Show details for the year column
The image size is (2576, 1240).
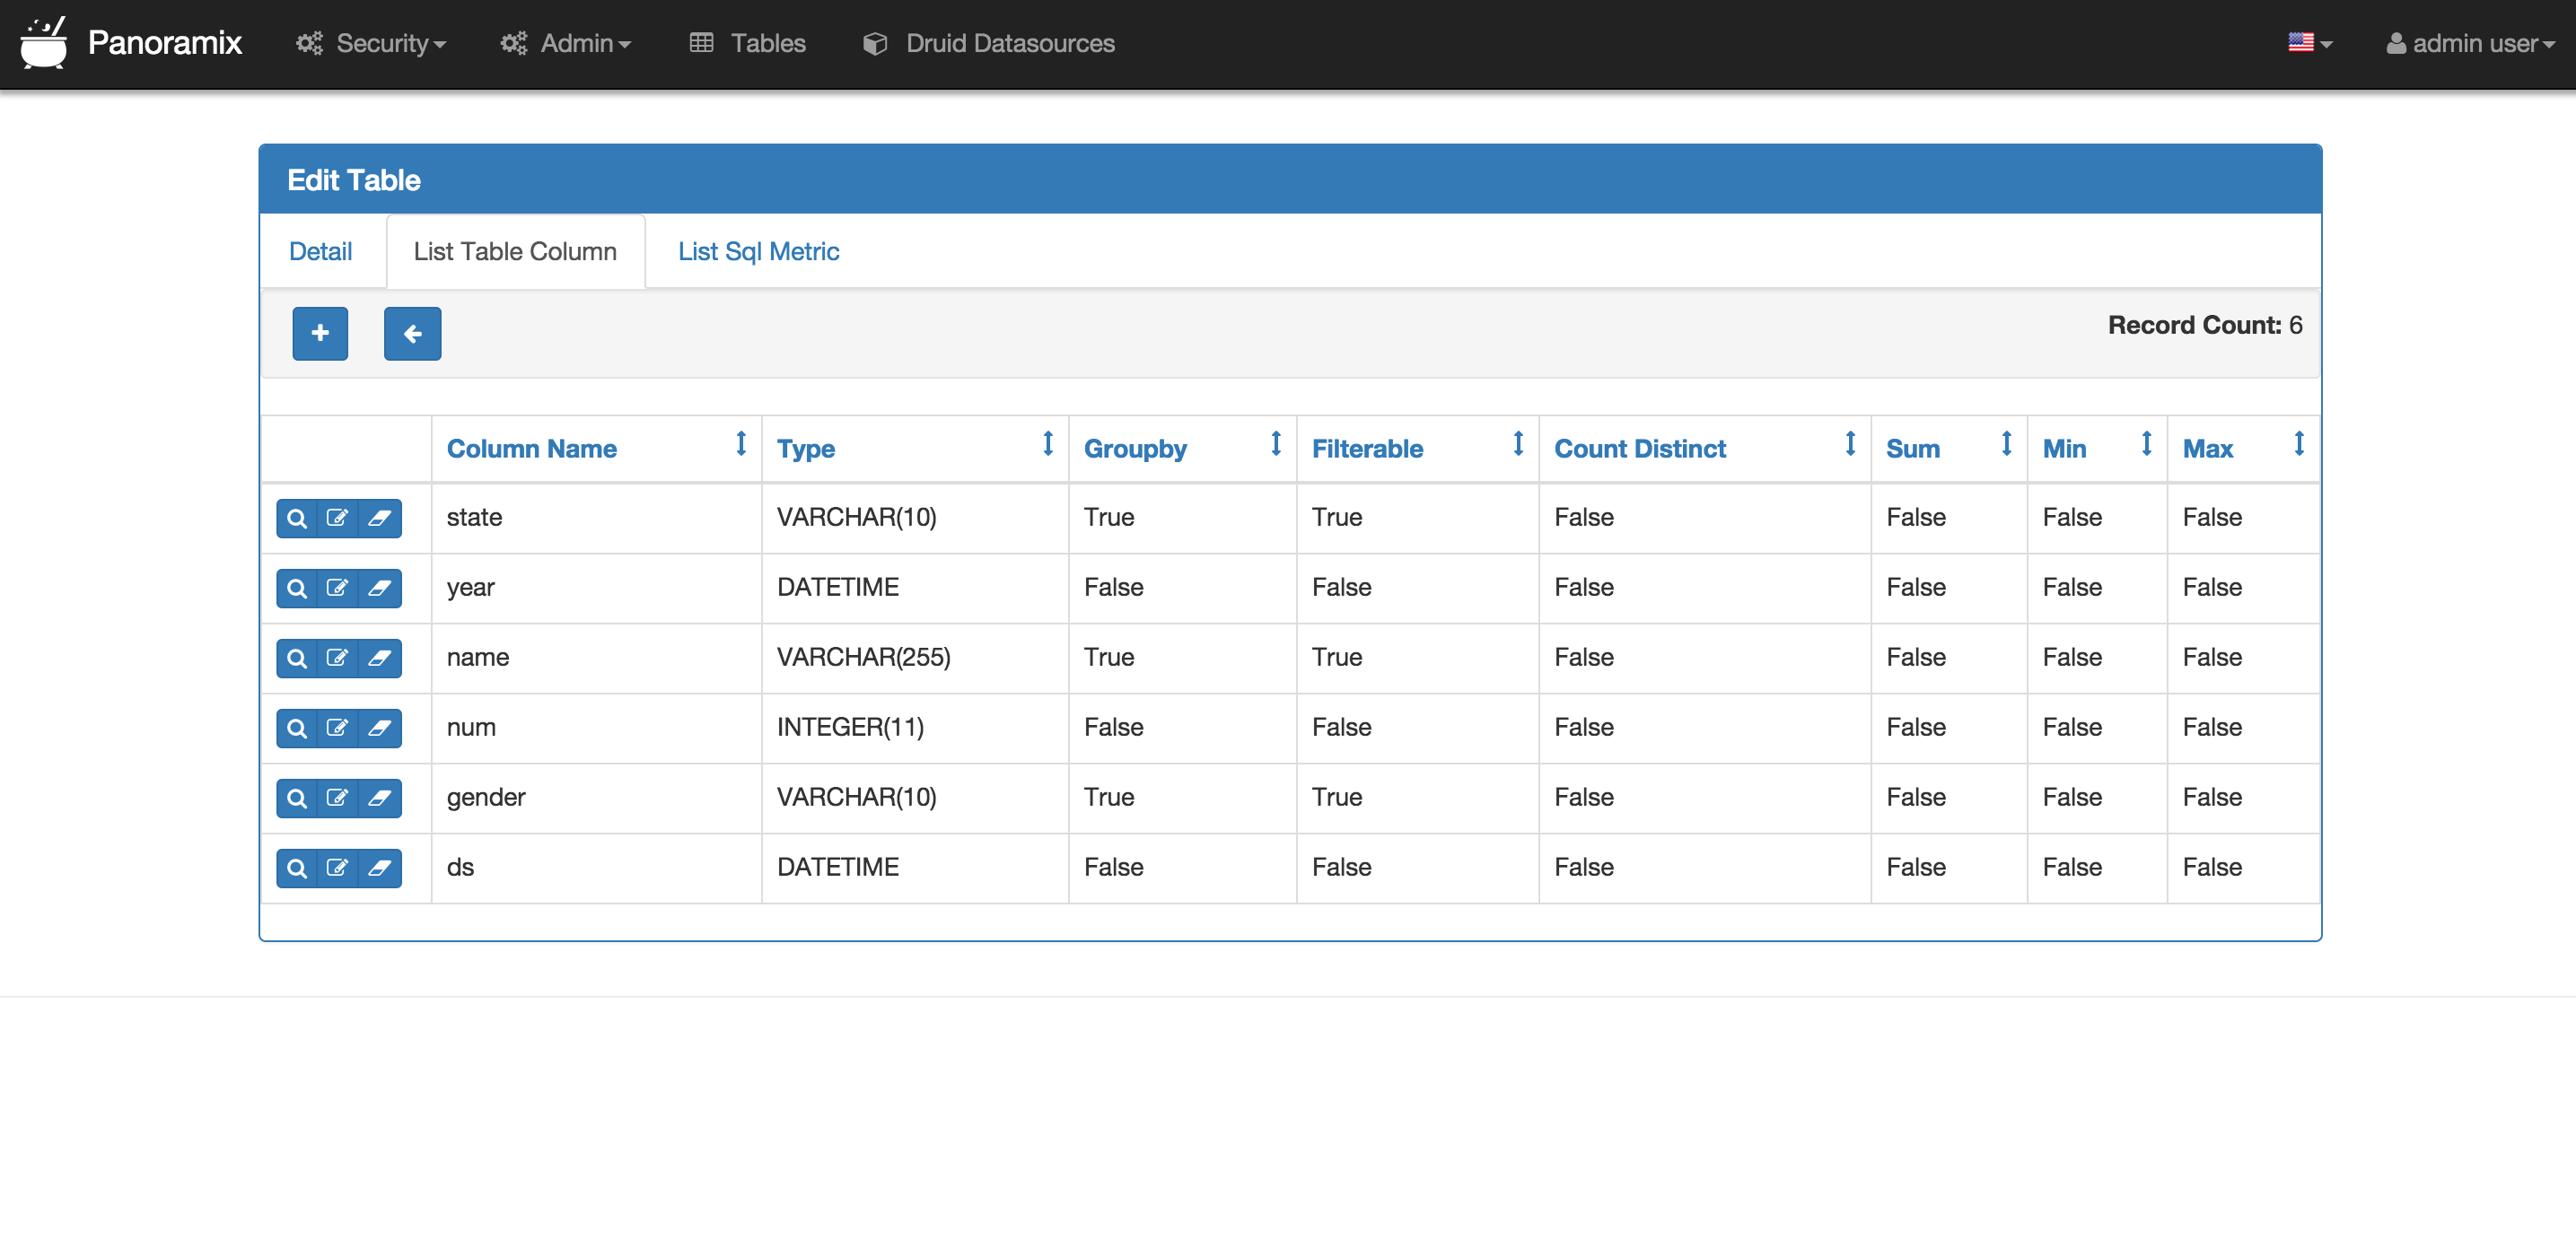point(297,588)
